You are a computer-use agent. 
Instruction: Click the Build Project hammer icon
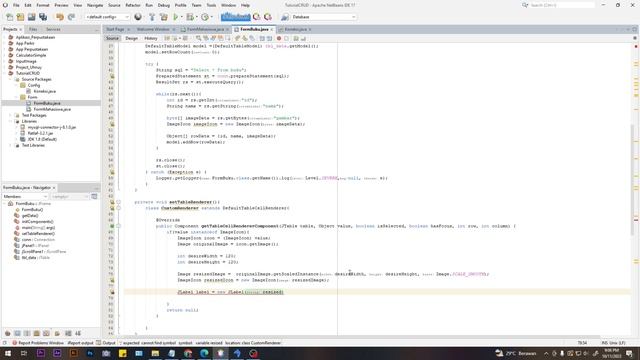(x=152, y=17)
